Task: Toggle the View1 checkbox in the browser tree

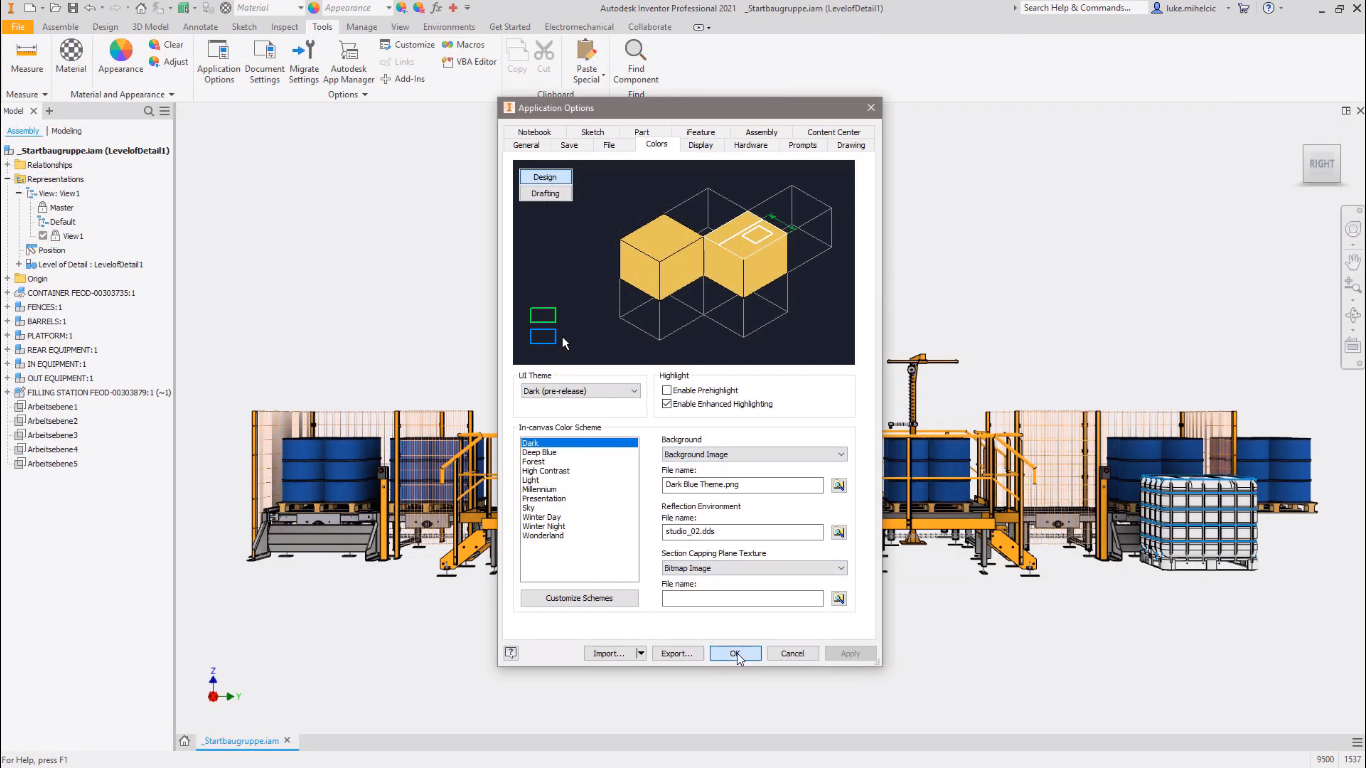Action: (43, 236)
